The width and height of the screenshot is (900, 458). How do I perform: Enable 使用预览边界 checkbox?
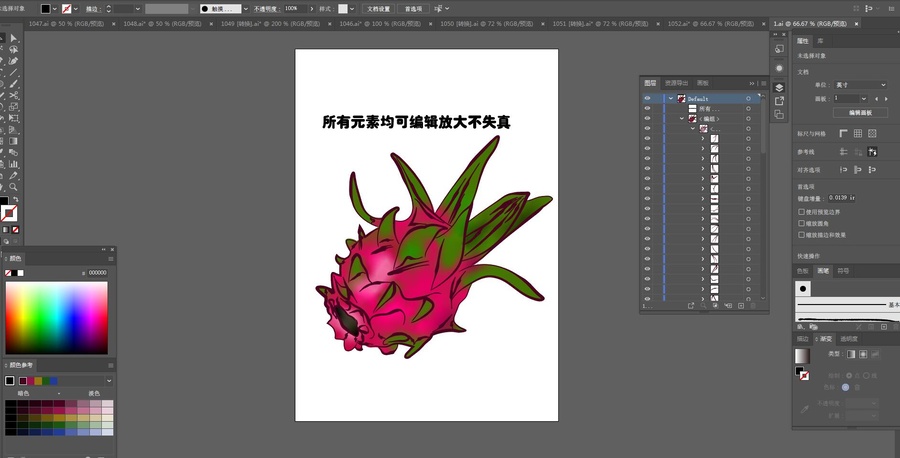tap(801, 212)
